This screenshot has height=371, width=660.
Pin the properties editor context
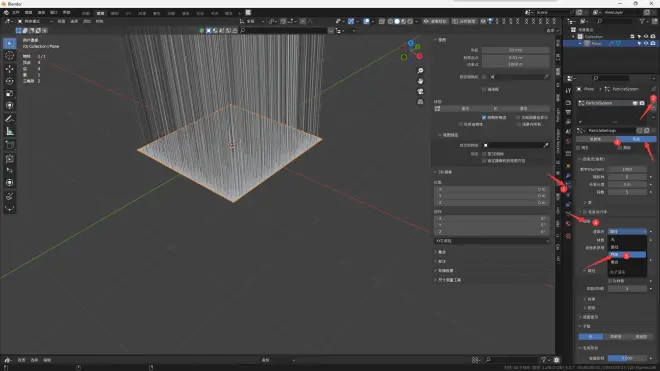pos(654,89)
